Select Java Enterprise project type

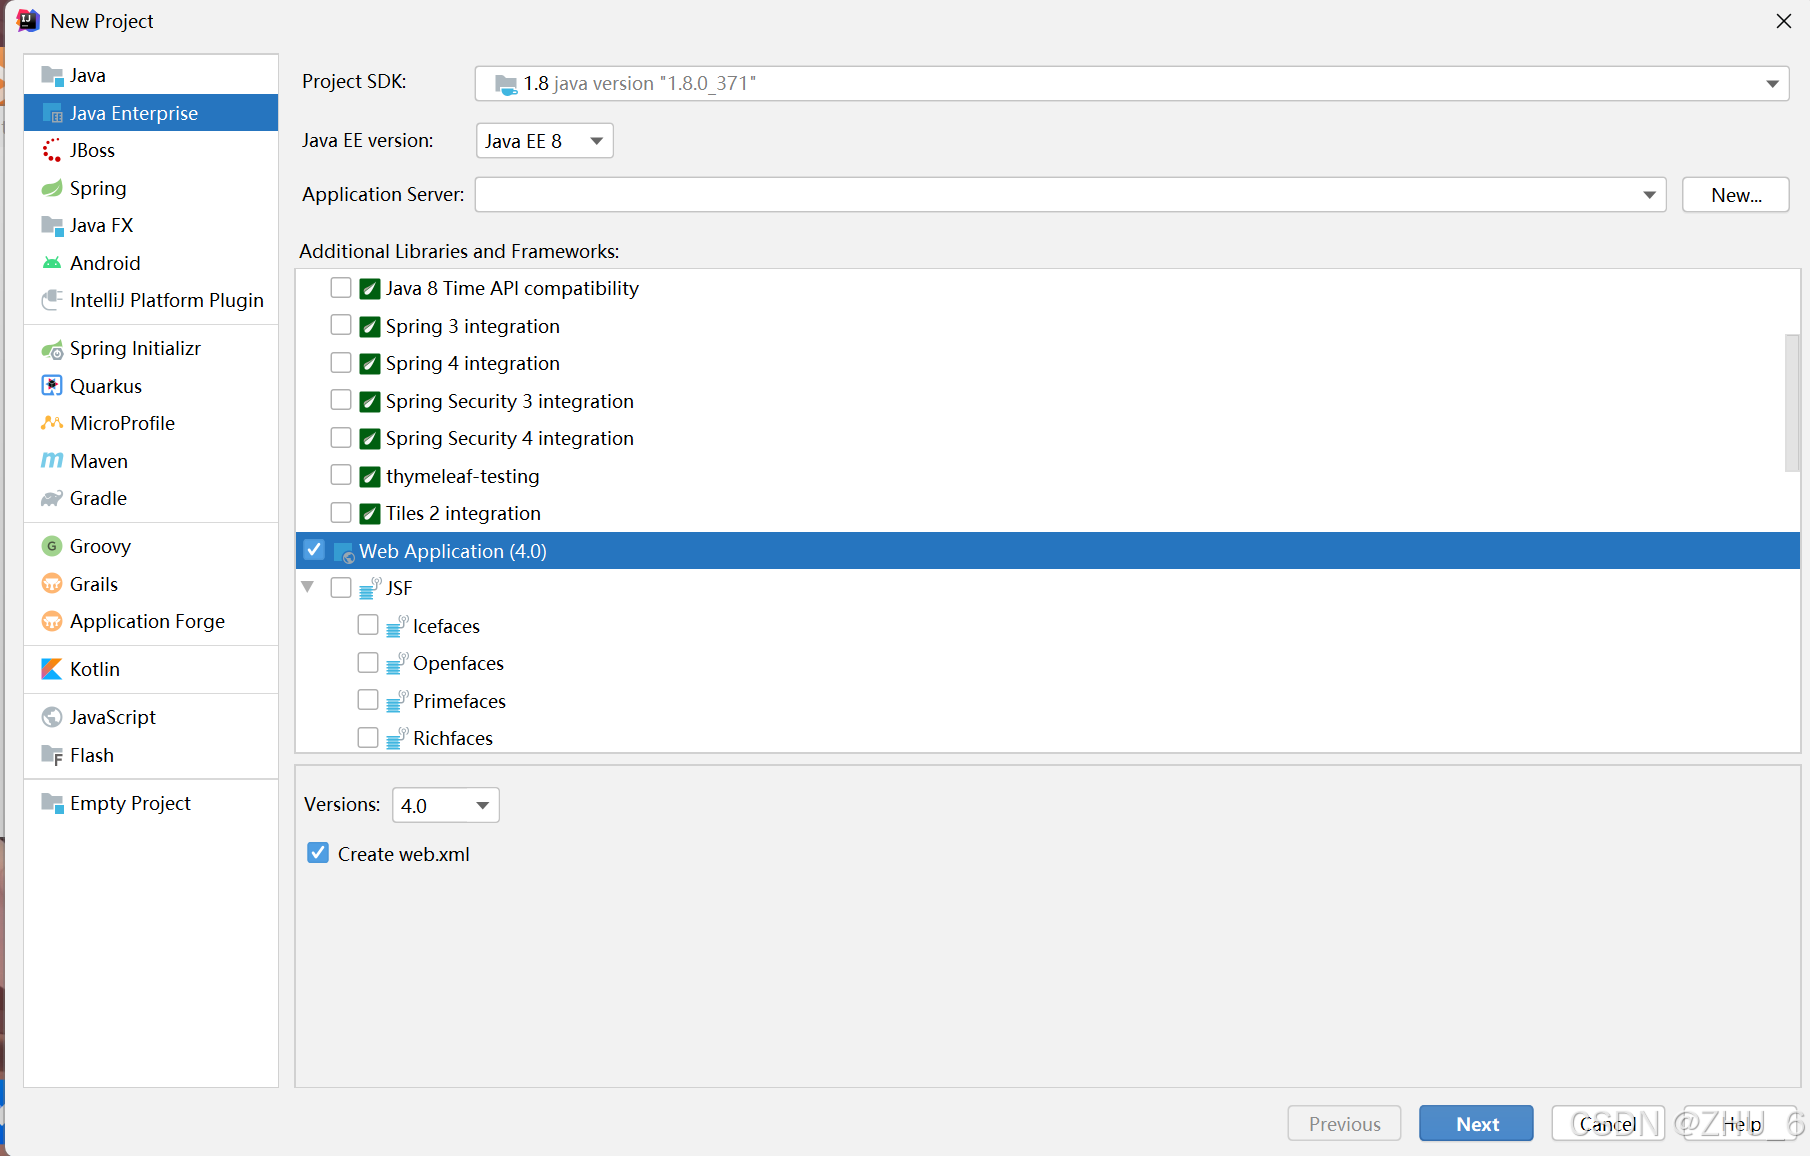click(151, 113)
